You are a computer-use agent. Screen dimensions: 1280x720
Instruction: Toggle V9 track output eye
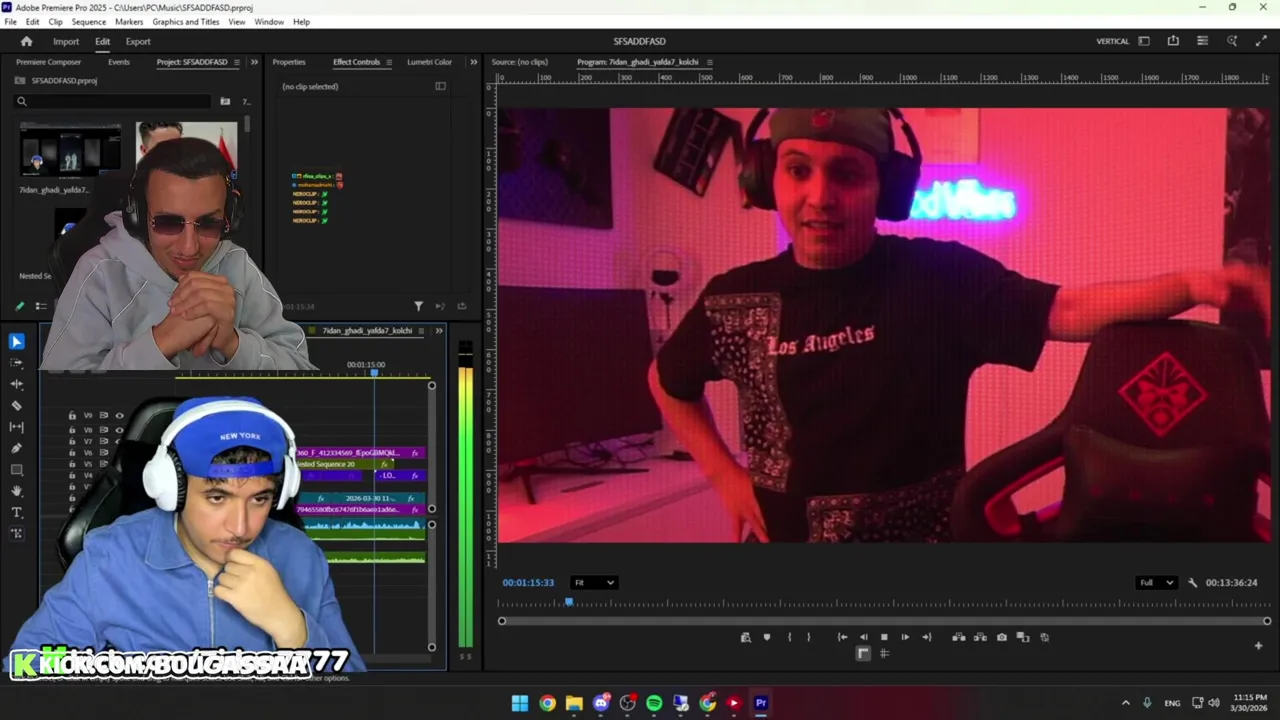(x=119, y=416)
